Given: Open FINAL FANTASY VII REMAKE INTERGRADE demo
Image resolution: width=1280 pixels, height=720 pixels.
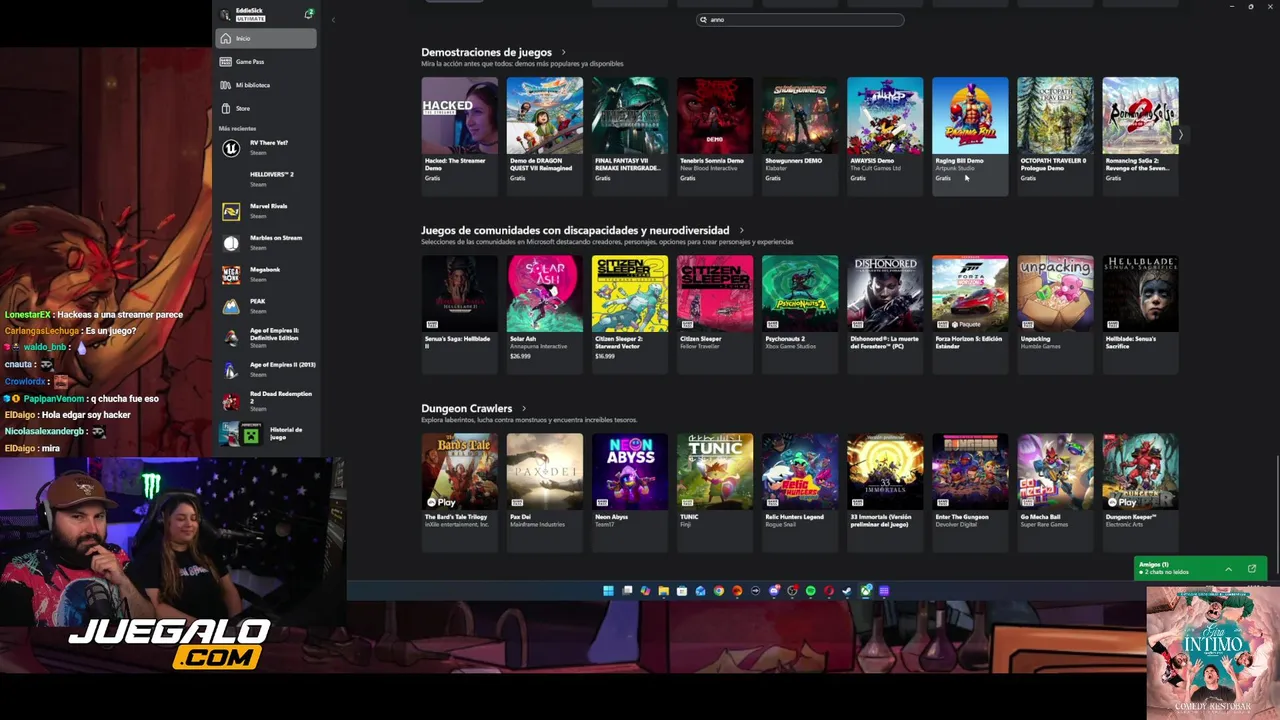Looking at the screenshot, I should click(629, 135).
